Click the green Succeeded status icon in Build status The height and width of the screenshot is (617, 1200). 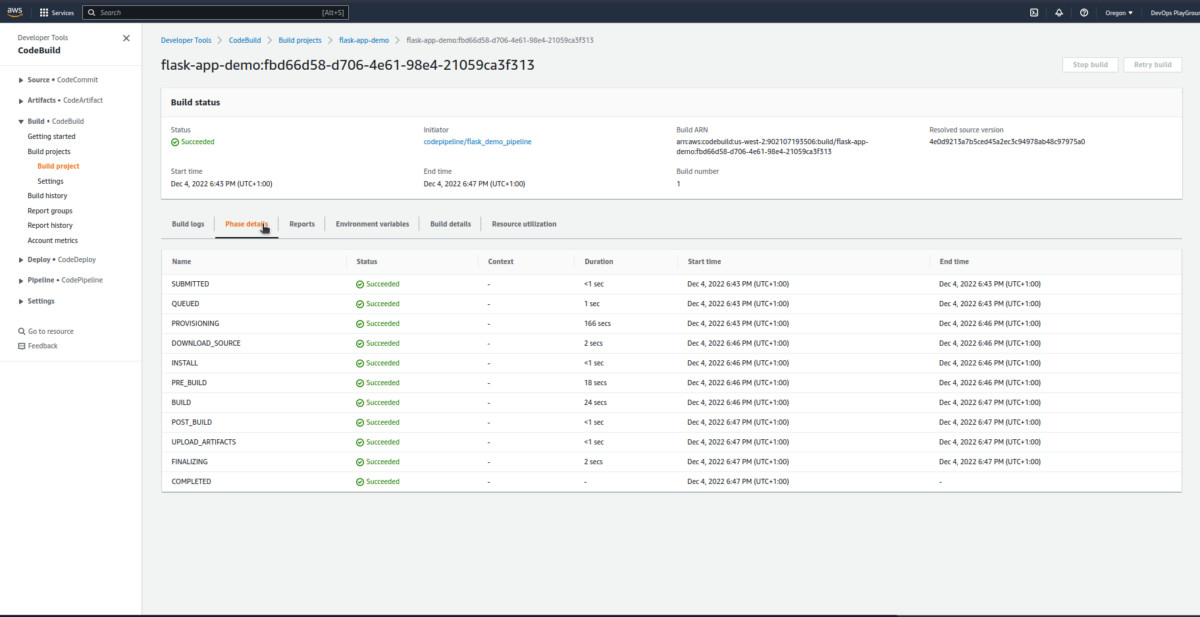click(x=175, y=142)
